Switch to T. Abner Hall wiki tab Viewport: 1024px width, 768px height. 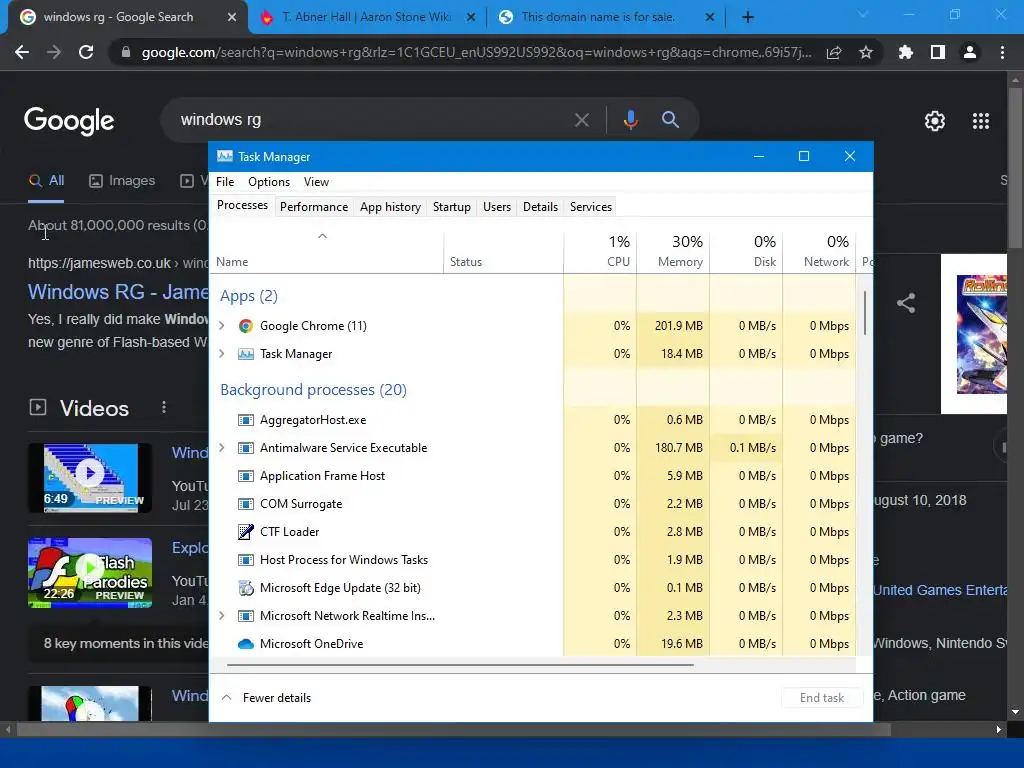tap(366, 17)
